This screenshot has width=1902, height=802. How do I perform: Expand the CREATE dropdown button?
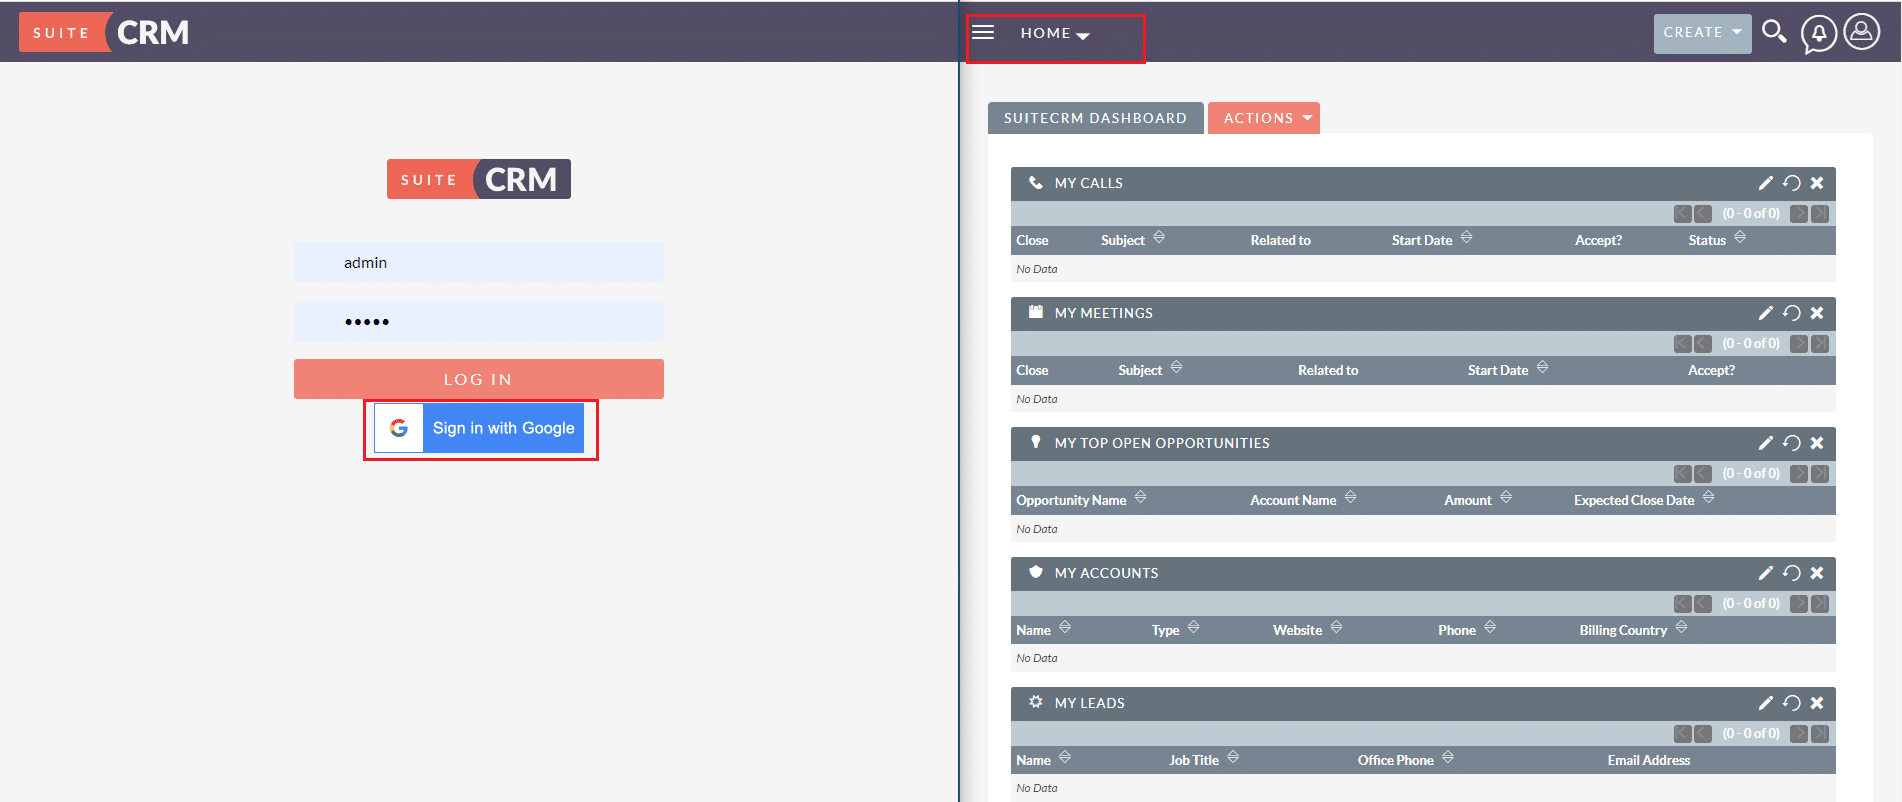point(1702,33)
